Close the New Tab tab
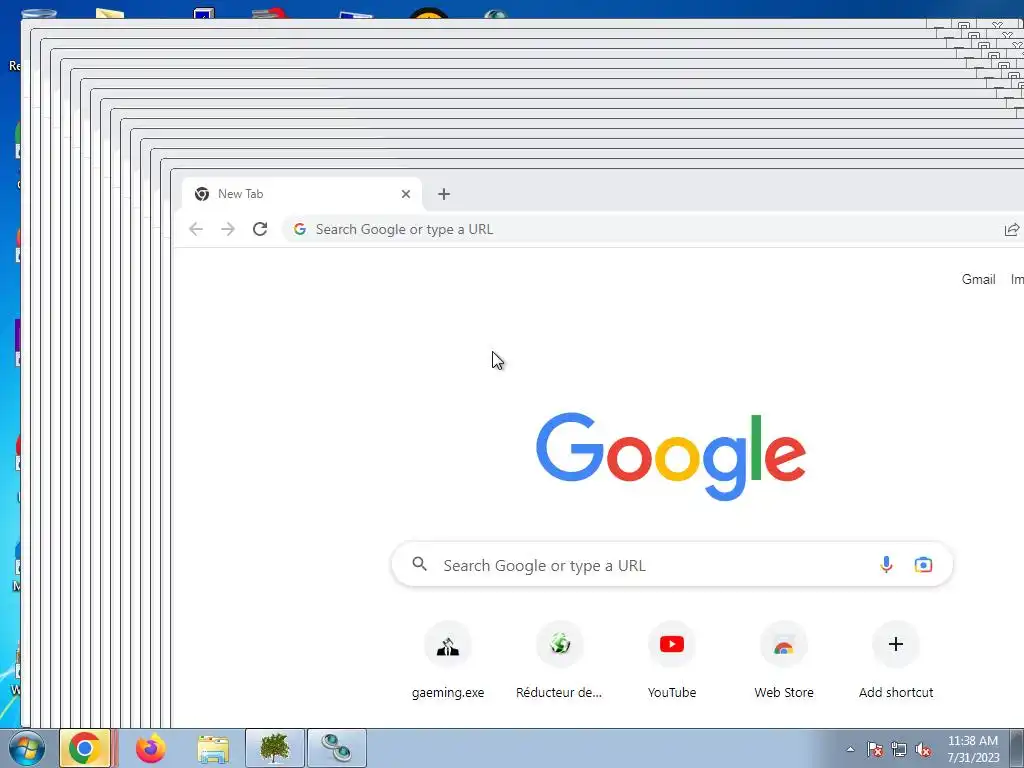The width and height of the screenshot is (1024, 768). point(406,194)
